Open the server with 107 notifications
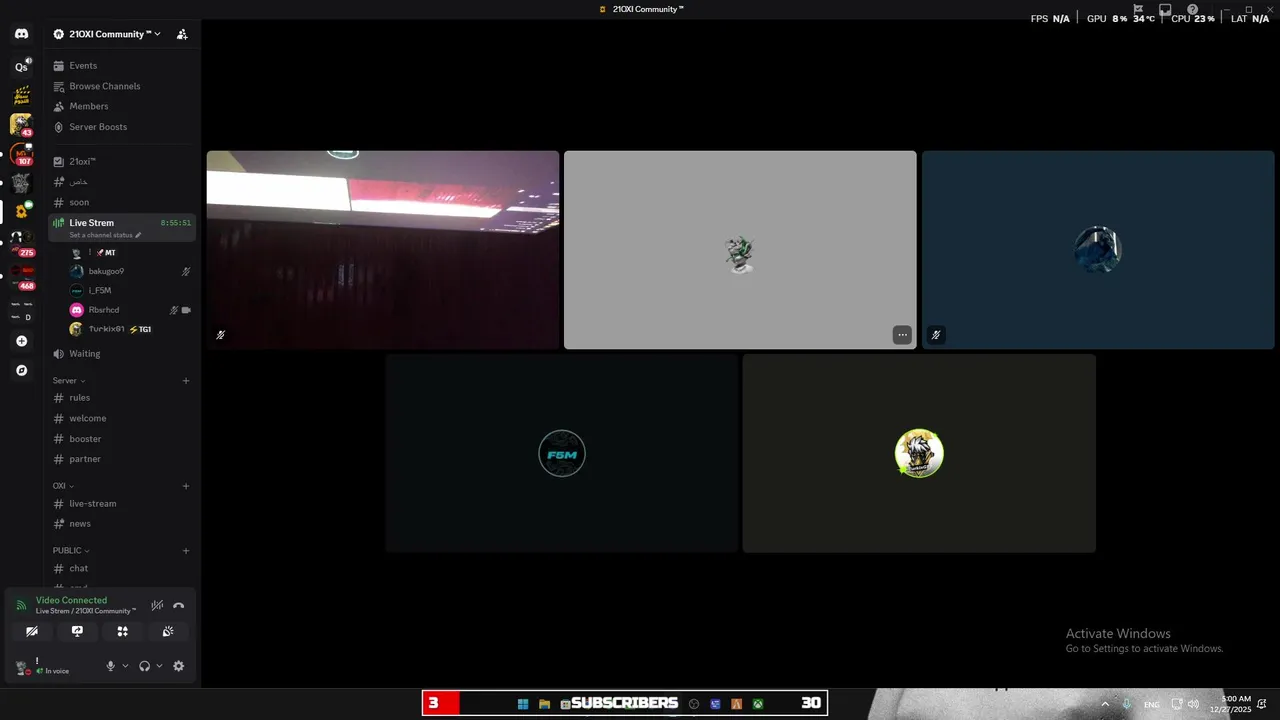This screenshot has width=1280, height=720. click(21, 154)
